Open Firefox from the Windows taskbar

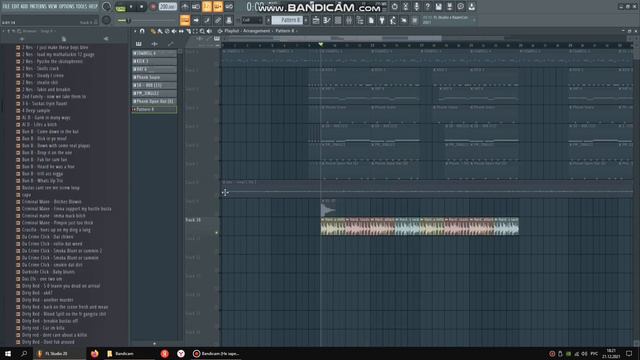tap(95, 353)
